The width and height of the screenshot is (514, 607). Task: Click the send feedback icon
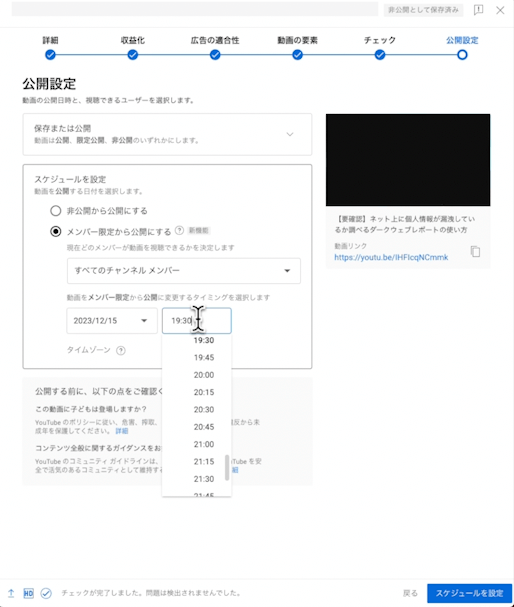point(478,10)
